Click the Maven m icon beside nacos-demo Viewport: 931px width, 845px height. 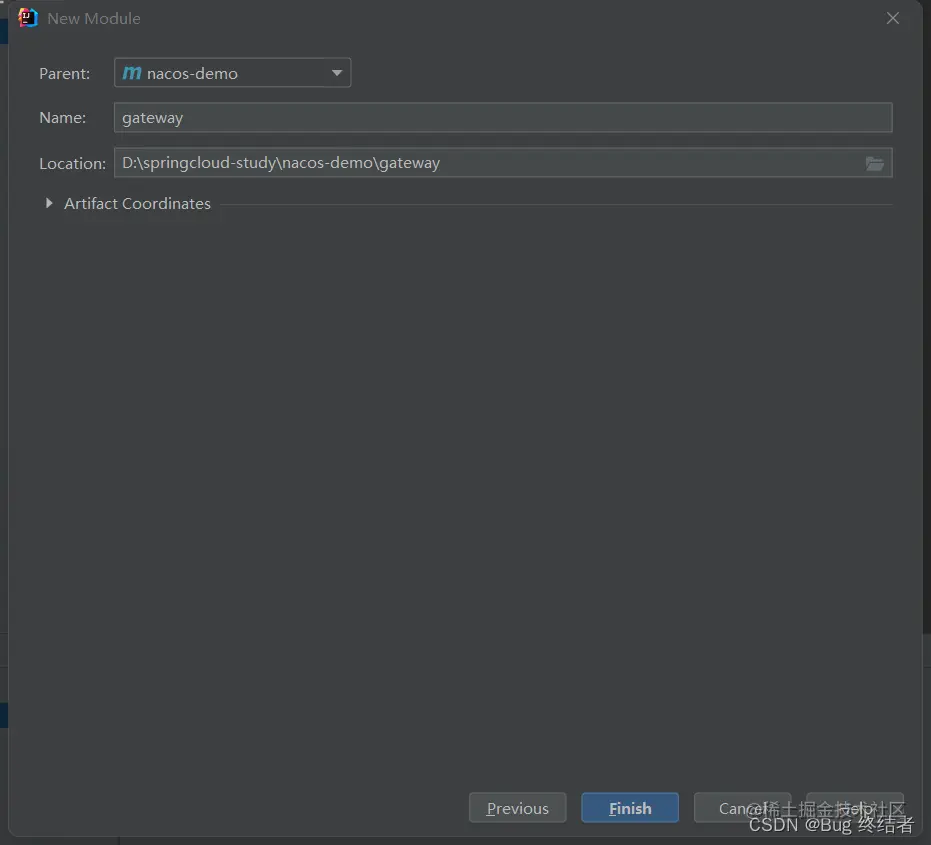132,73
